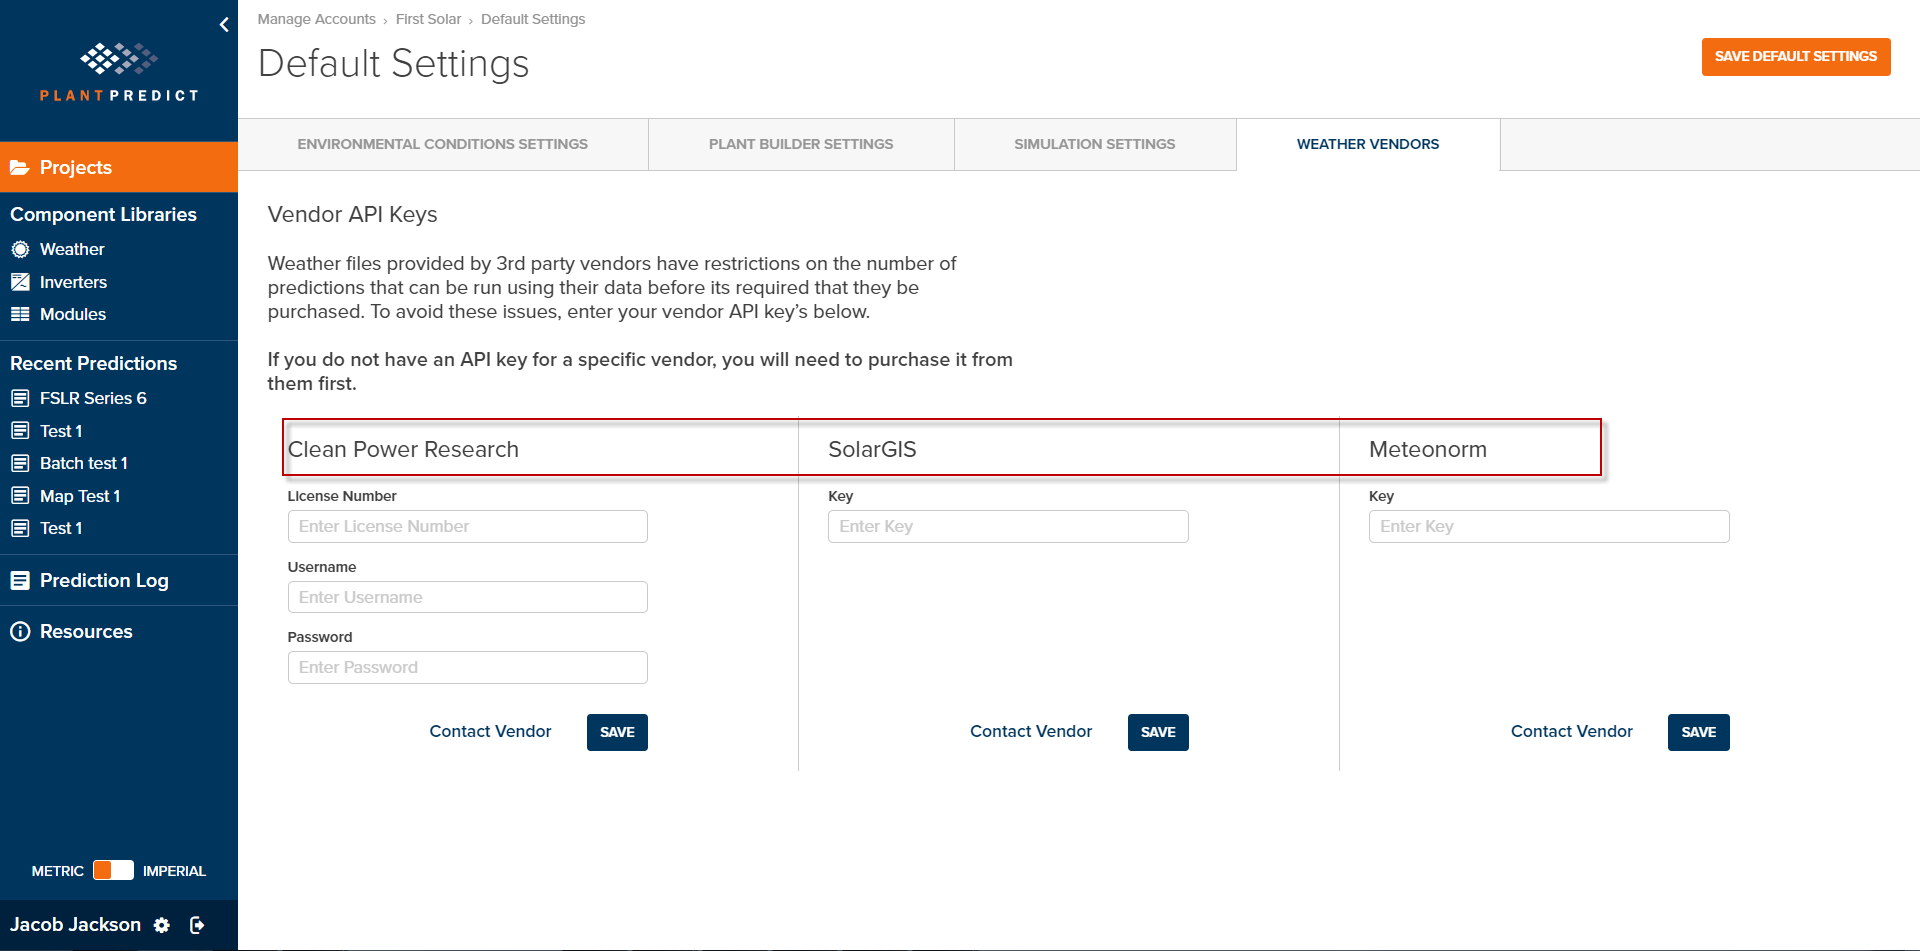The image size is (1920, 951).
Task: Focus the Enter Password field
Action: pyautogui.click(x=467, y=667)
